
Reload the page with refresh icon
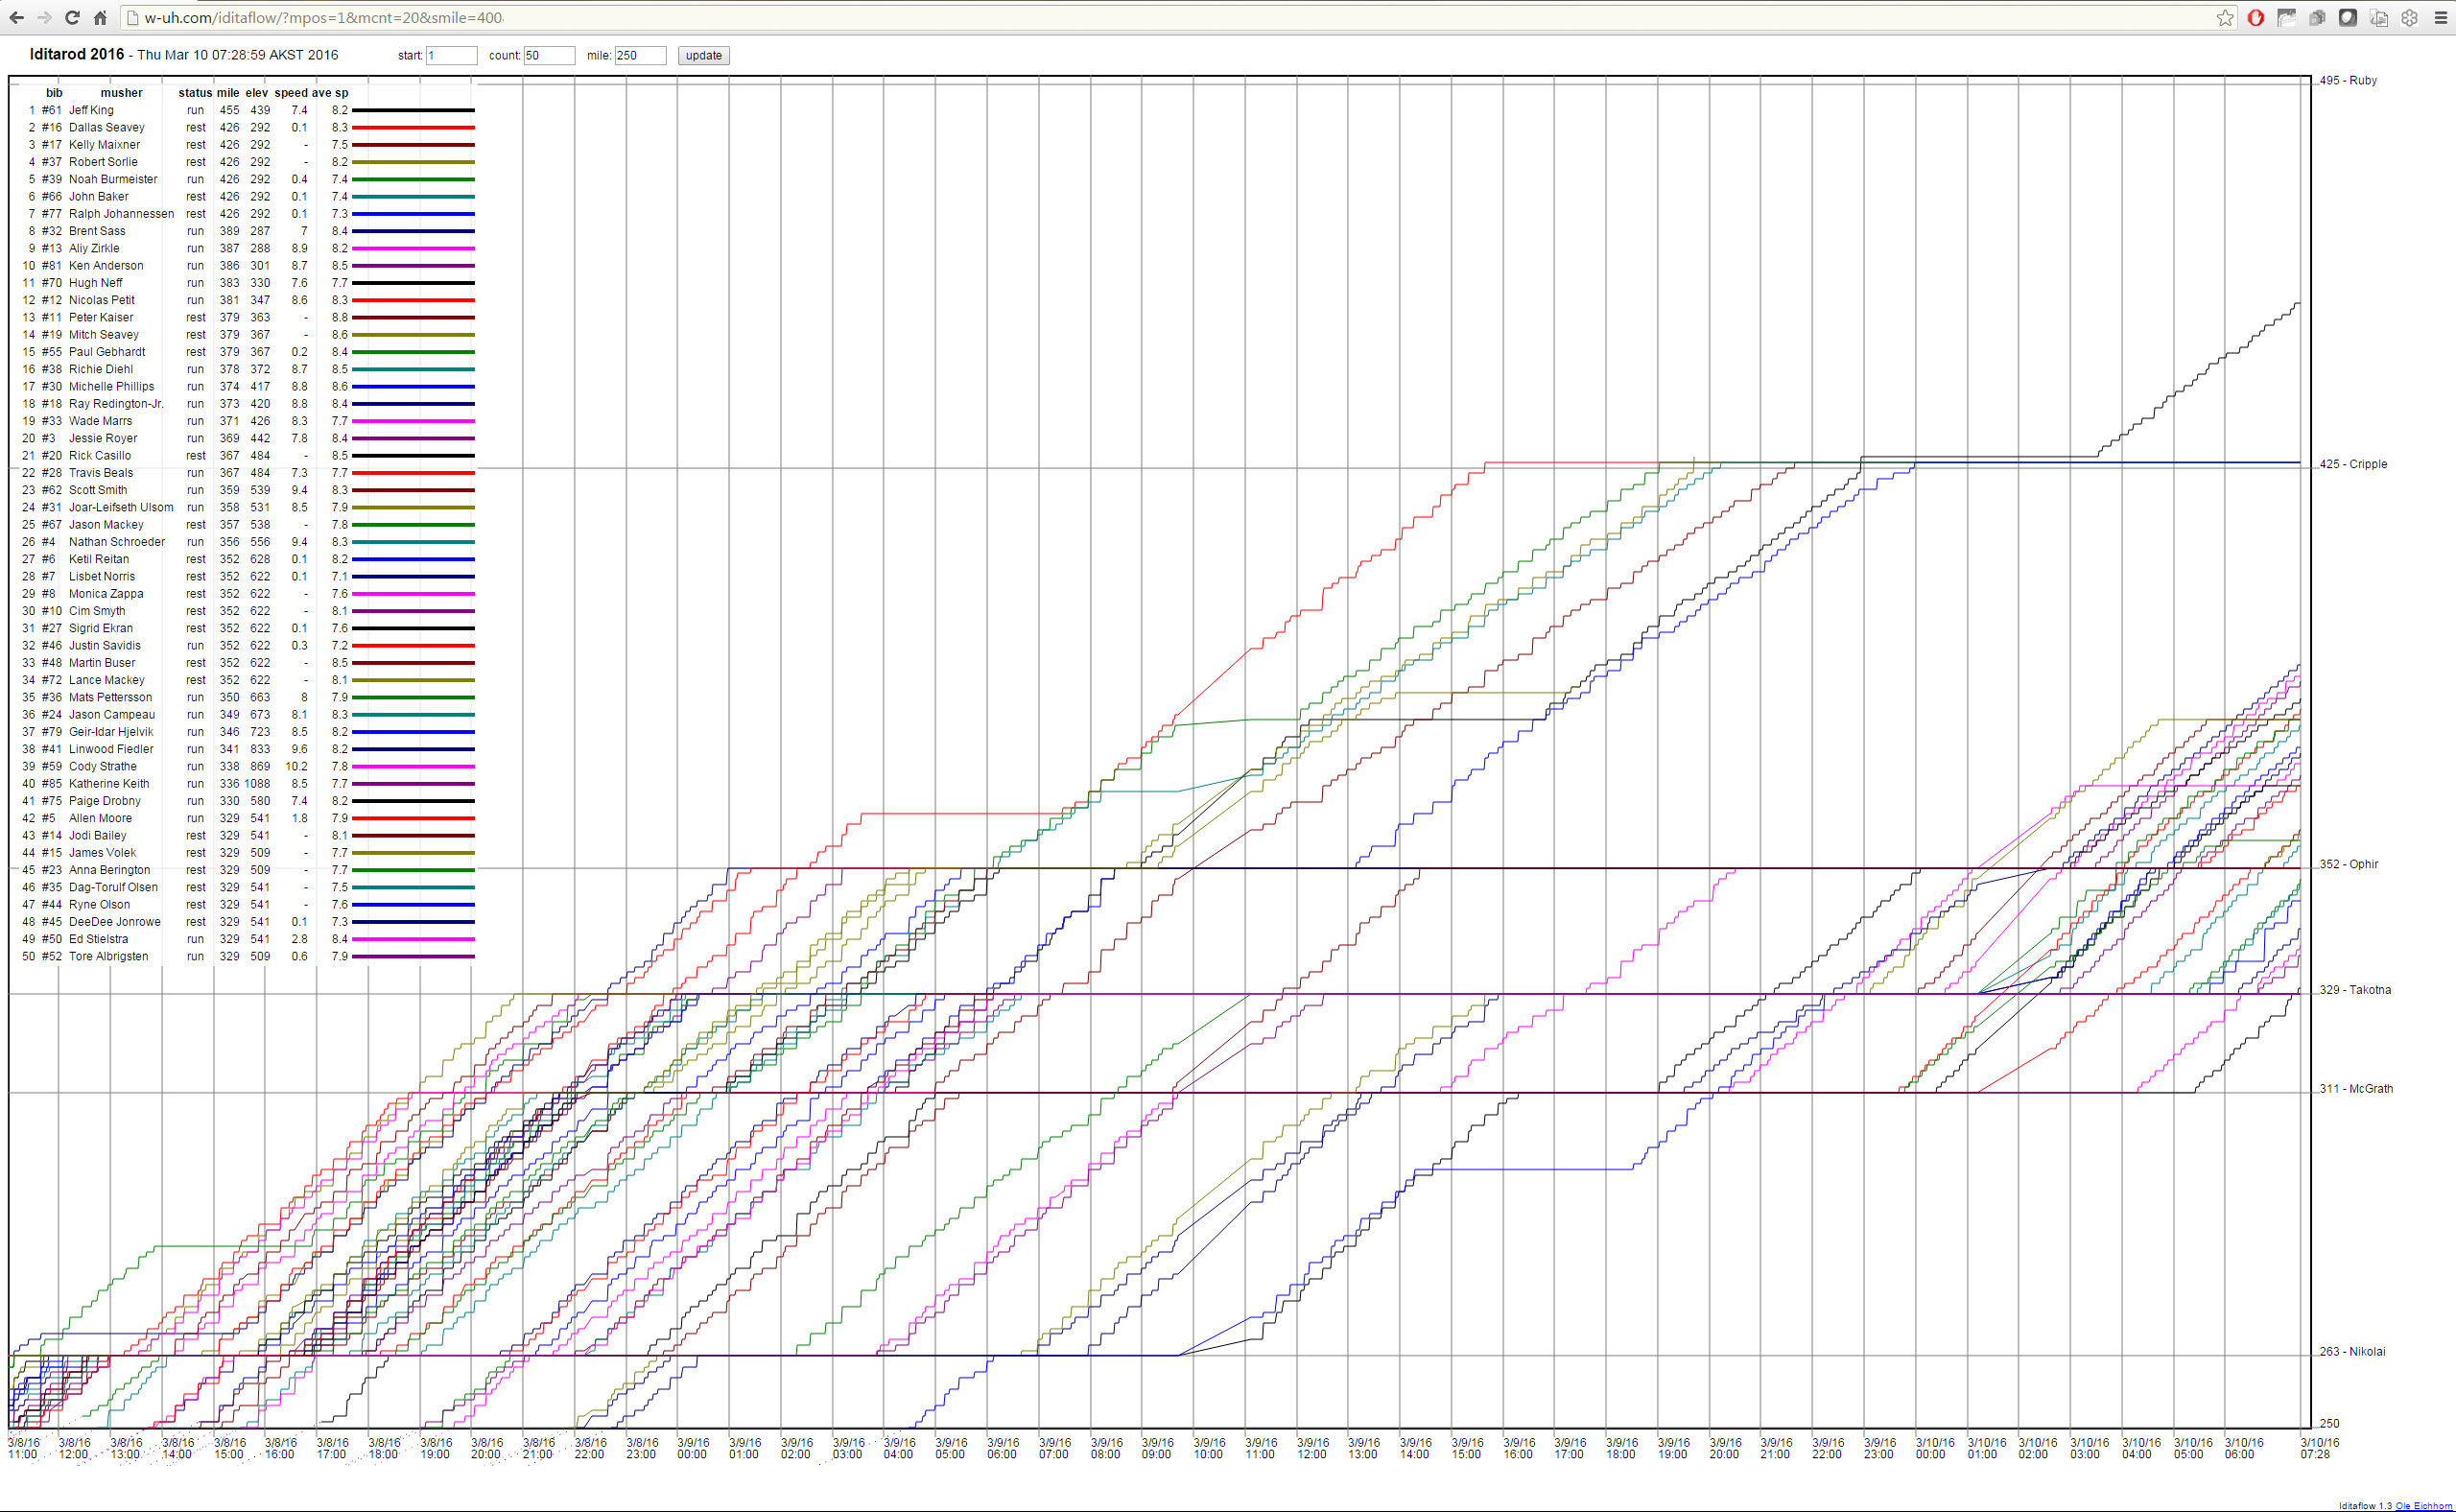tap(72, 18)
